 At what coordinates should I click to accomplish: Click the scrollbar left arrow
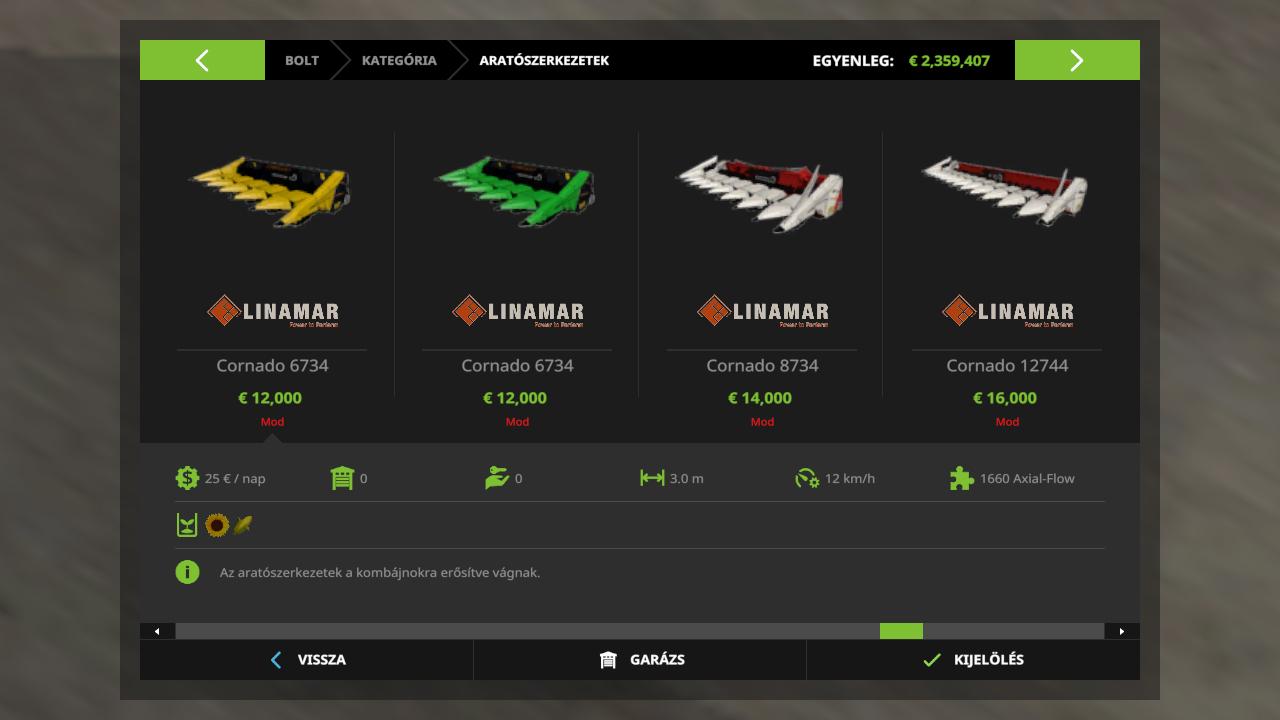157,631
